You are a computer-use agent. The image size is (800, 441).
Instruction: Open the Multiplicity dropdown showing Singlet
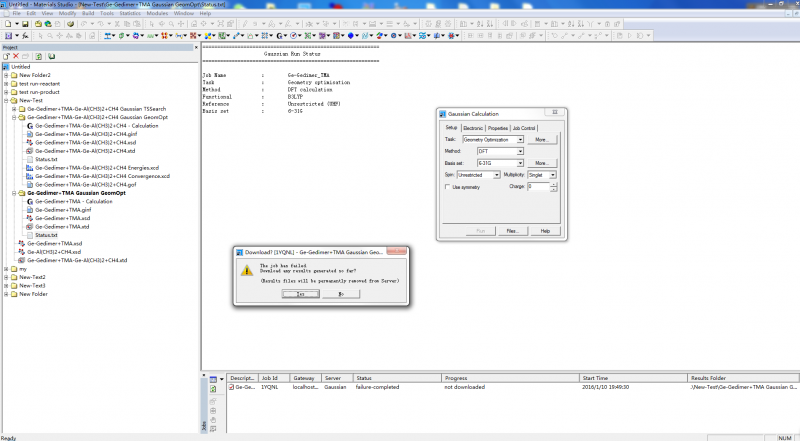(553, 175)
